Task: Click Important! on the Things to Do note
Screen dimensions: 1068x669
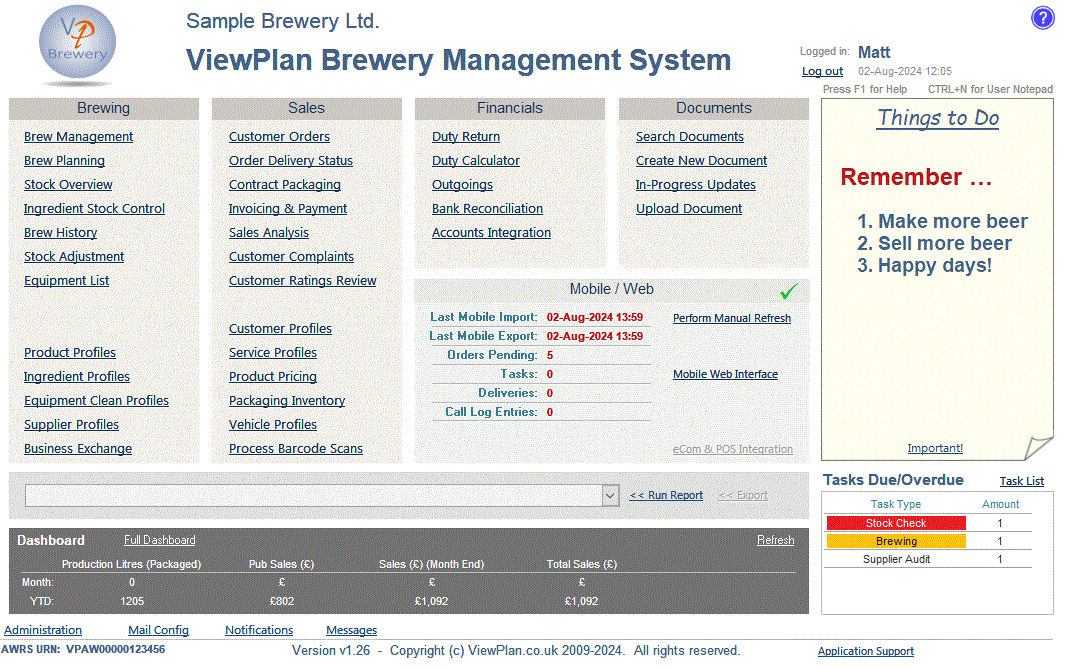Action: pyautogui.click(x=935, y=448)
